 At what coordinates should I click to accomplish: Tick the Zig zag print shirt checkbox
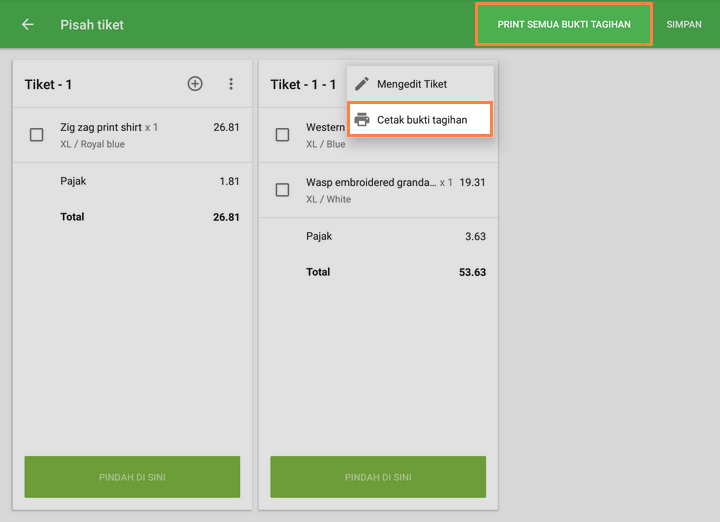[x=37, y=135]
